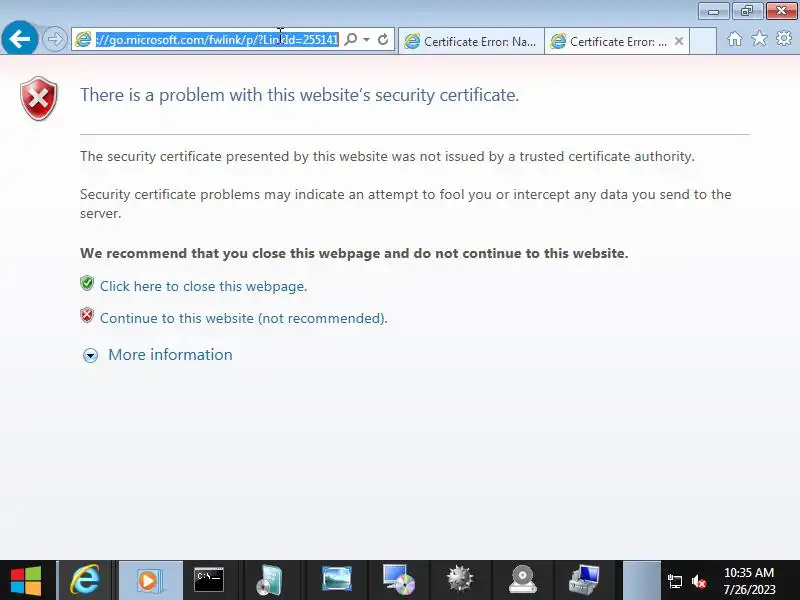Screen dimensions: 800x600
Task: Click the grayed Forward arrow button
Action: [55, 39]
